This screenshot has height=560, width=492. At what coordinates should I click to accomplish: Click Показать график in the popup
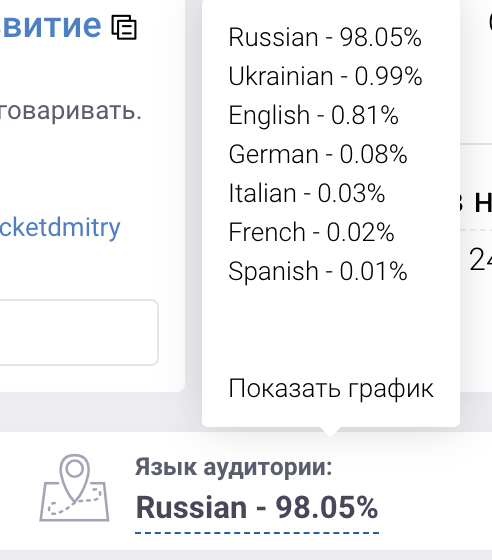[x=331, y=389]
